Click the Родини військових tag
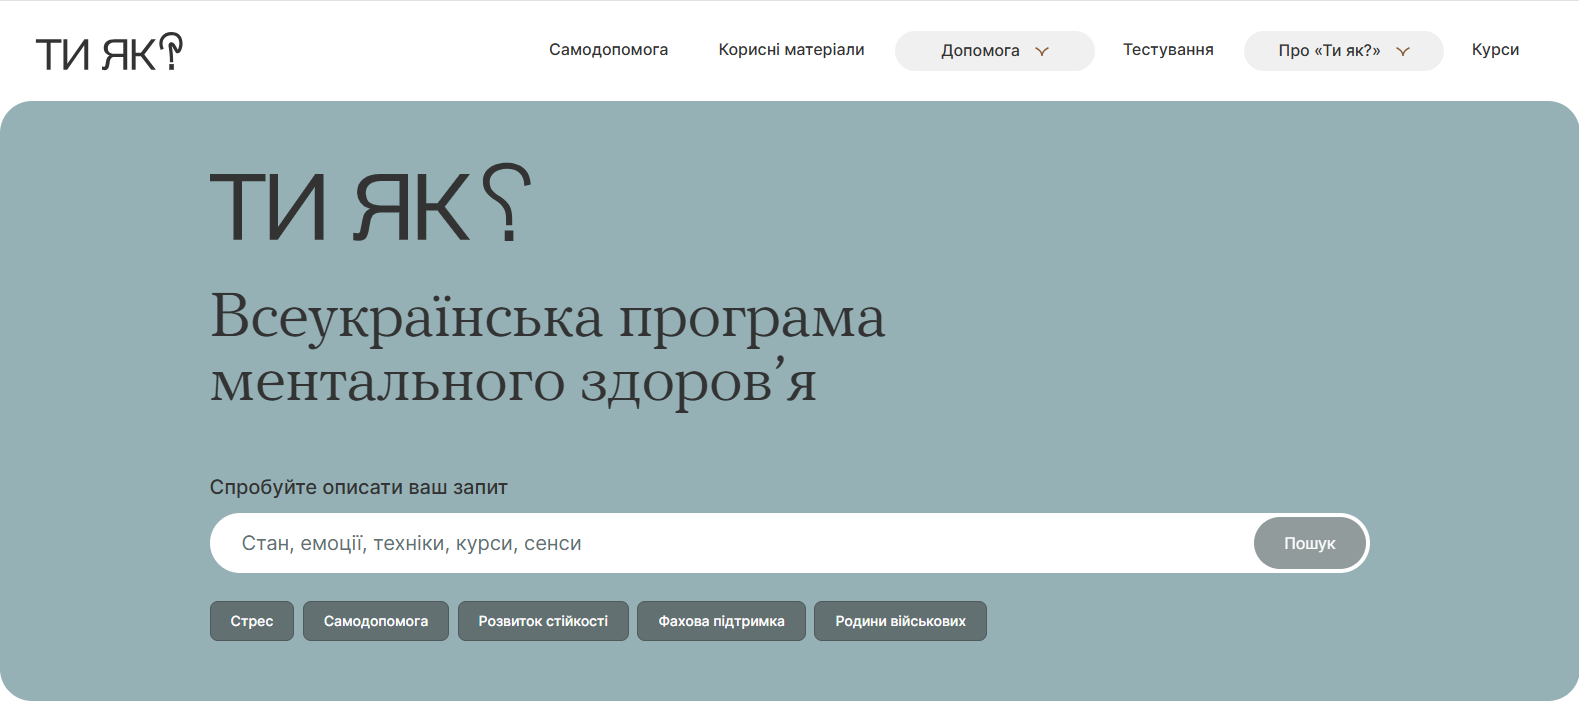Viewport: 1579px width, 701px height. coord(900,621)
